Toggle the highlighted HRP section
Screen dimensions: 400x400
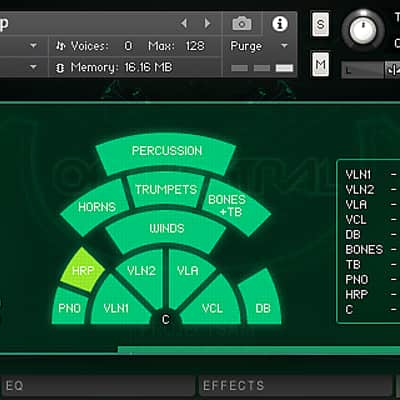82,270
